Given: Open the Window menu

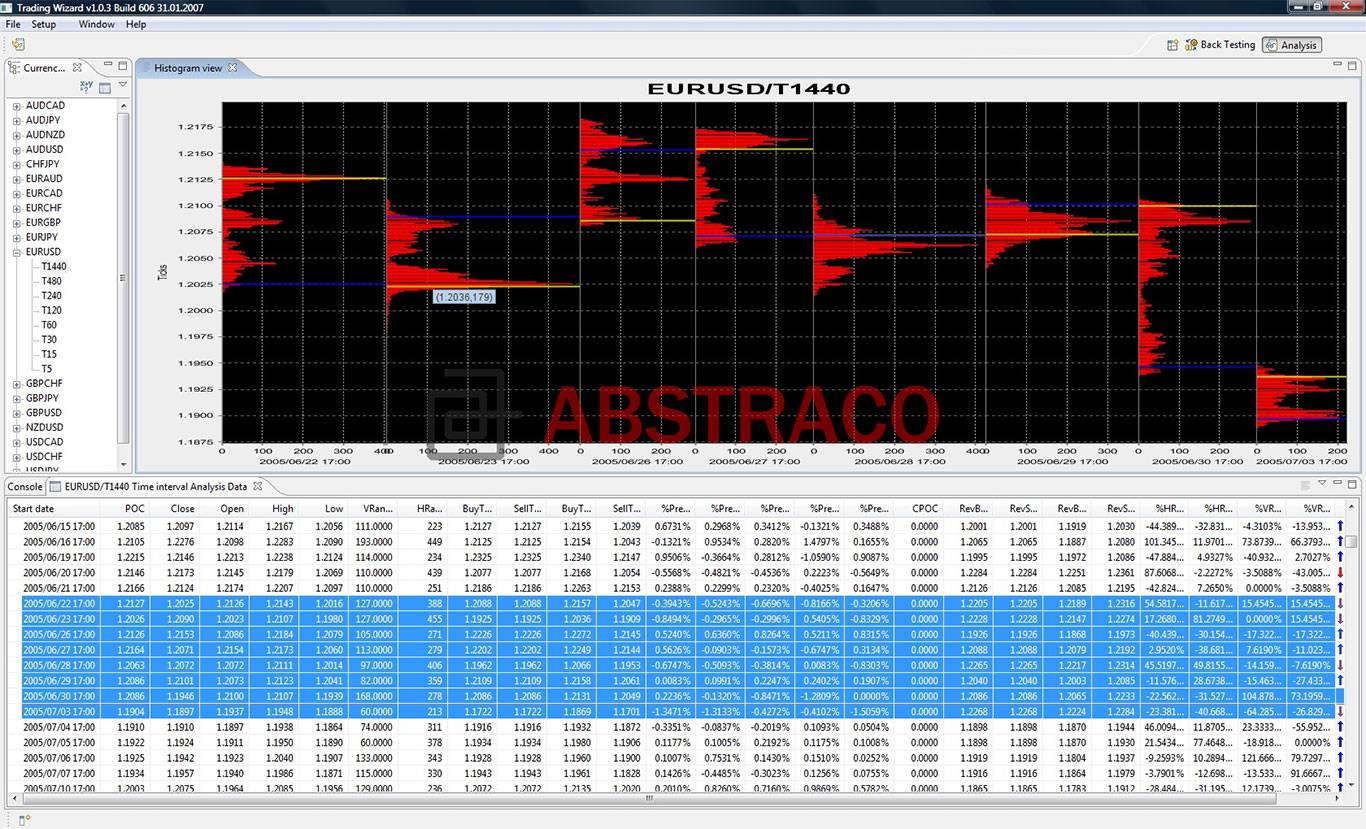Looking at the screenshot, I should tap(96, 24).
